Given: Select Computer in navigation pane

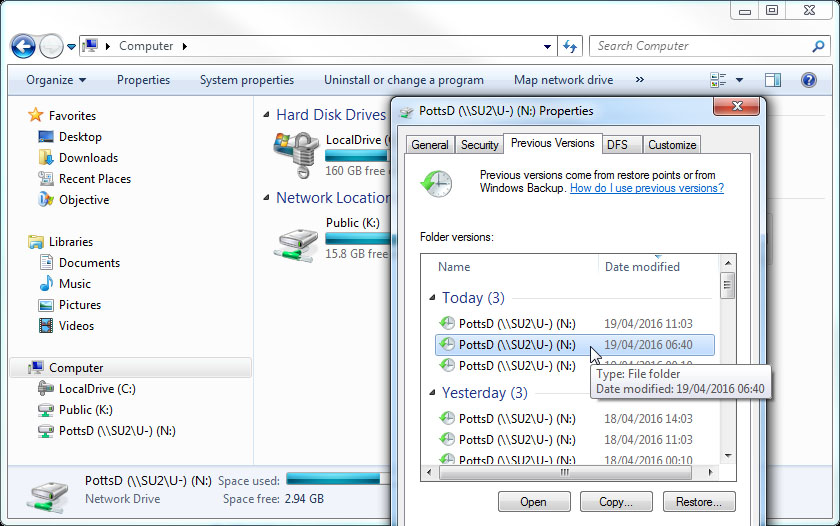Looking at the screenshot, I should pyautogui.click(x=130, y=367).
